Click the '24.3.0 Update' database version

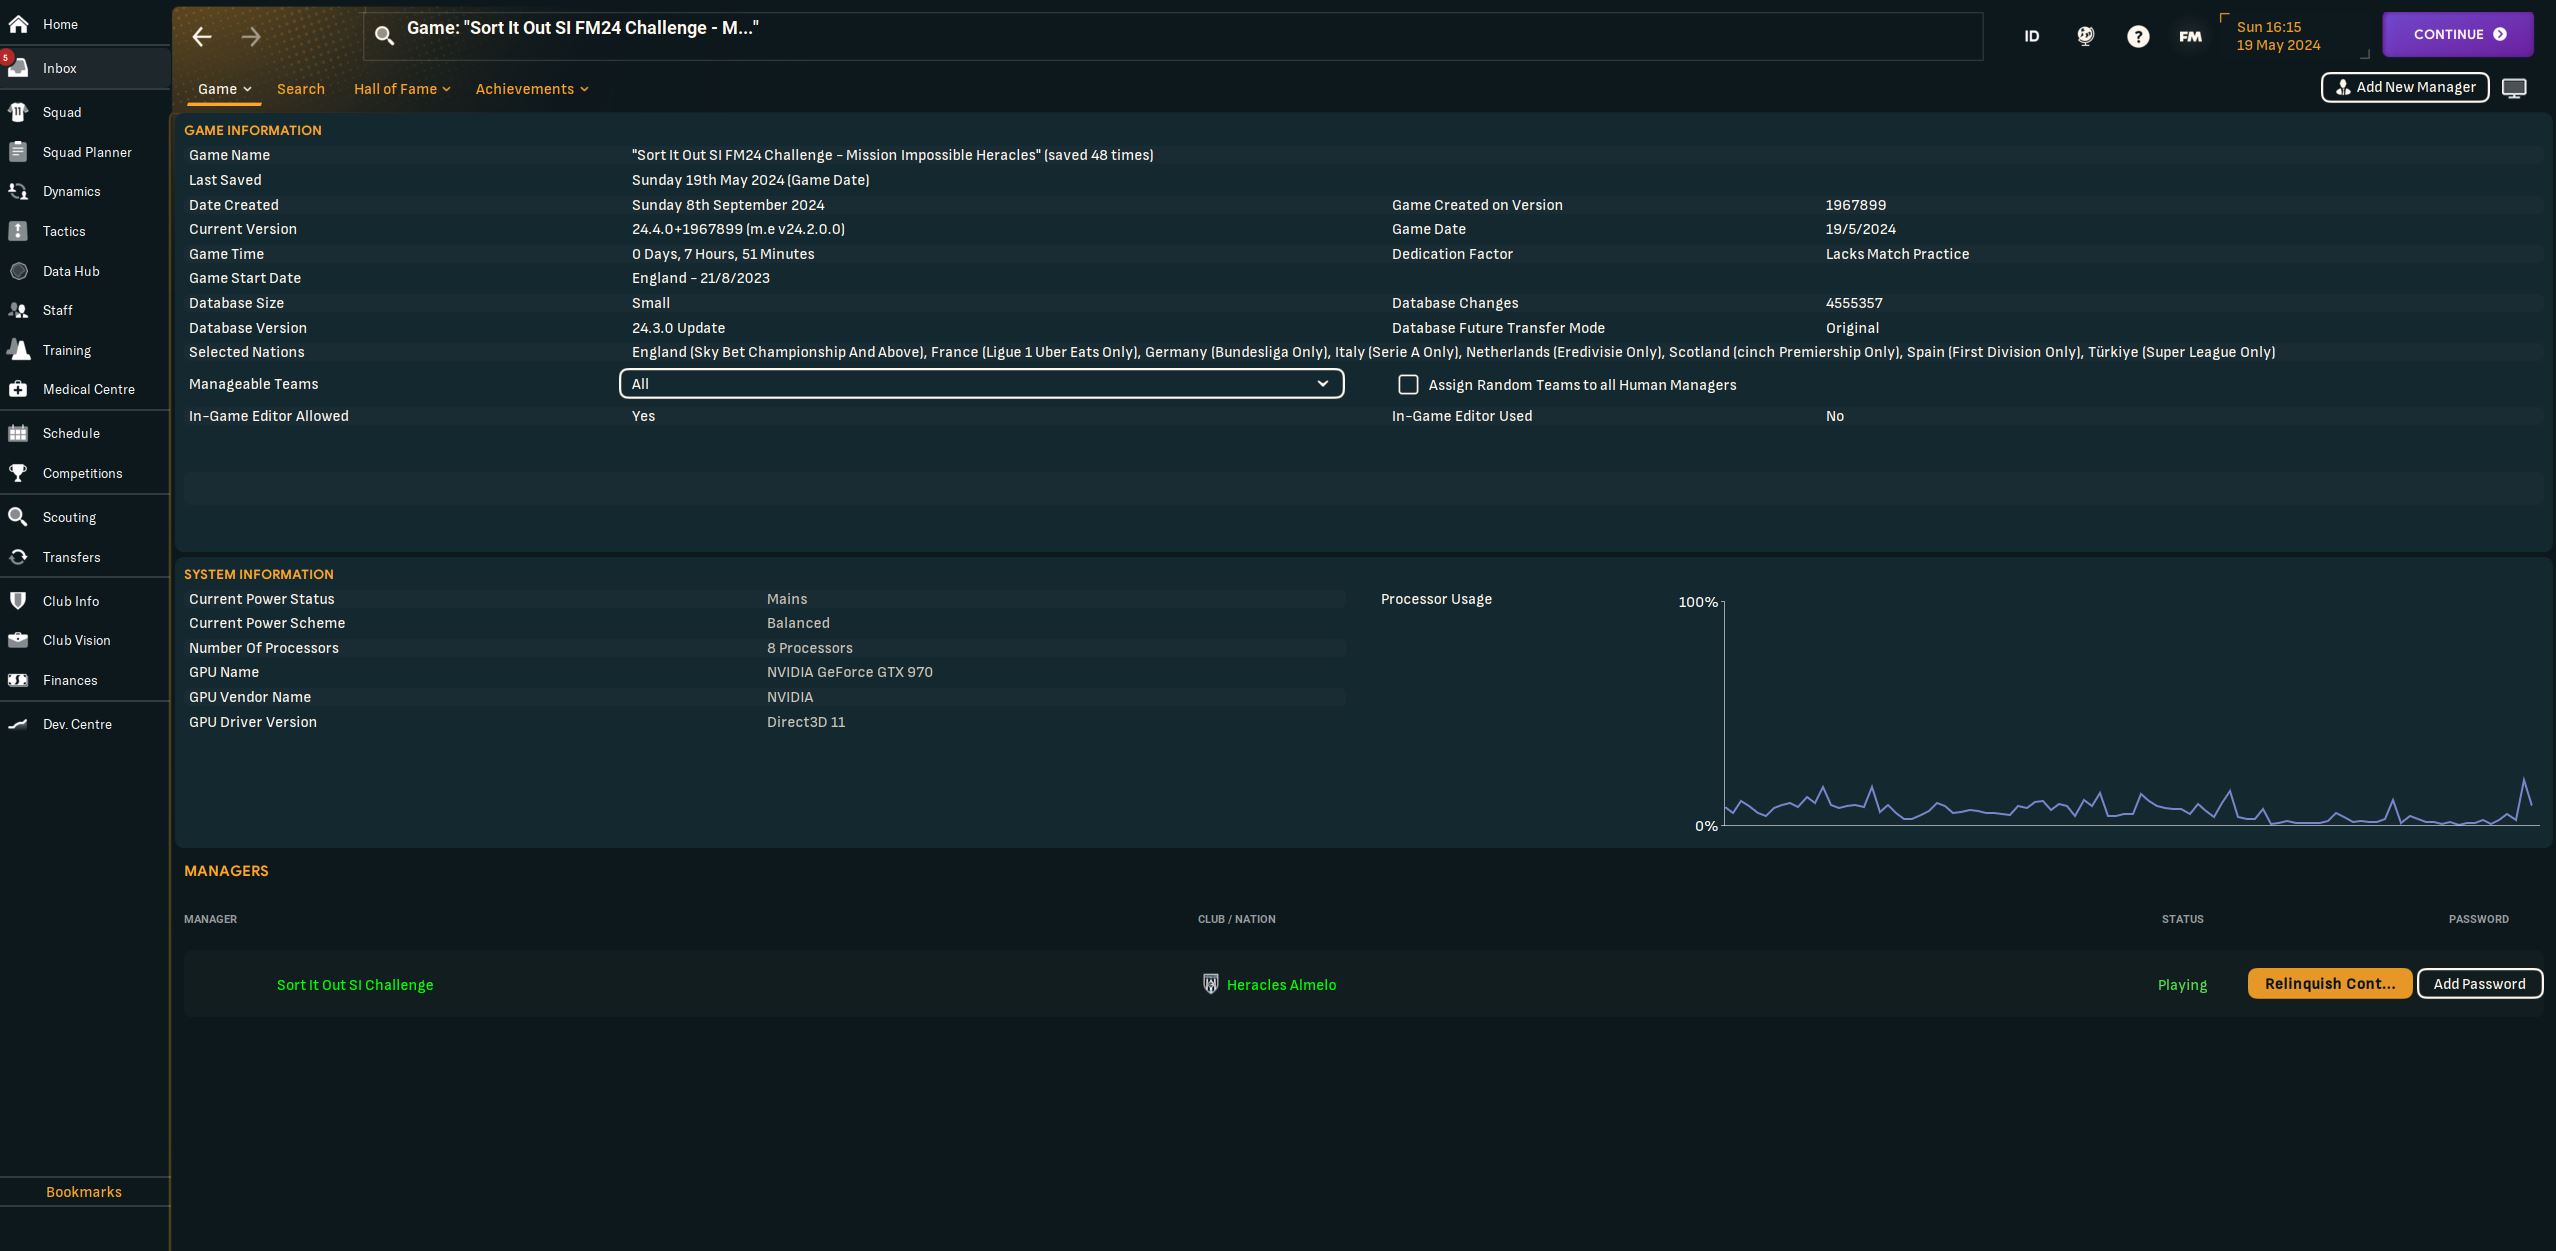[678, 328]
